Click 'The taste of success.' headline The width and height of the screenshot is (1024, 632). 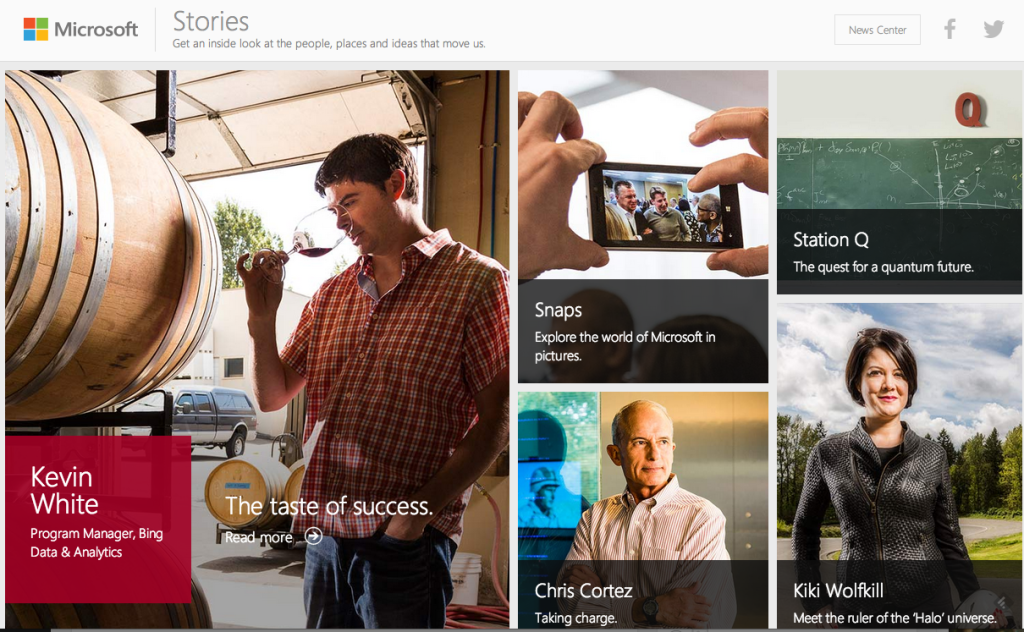(328, 506)
